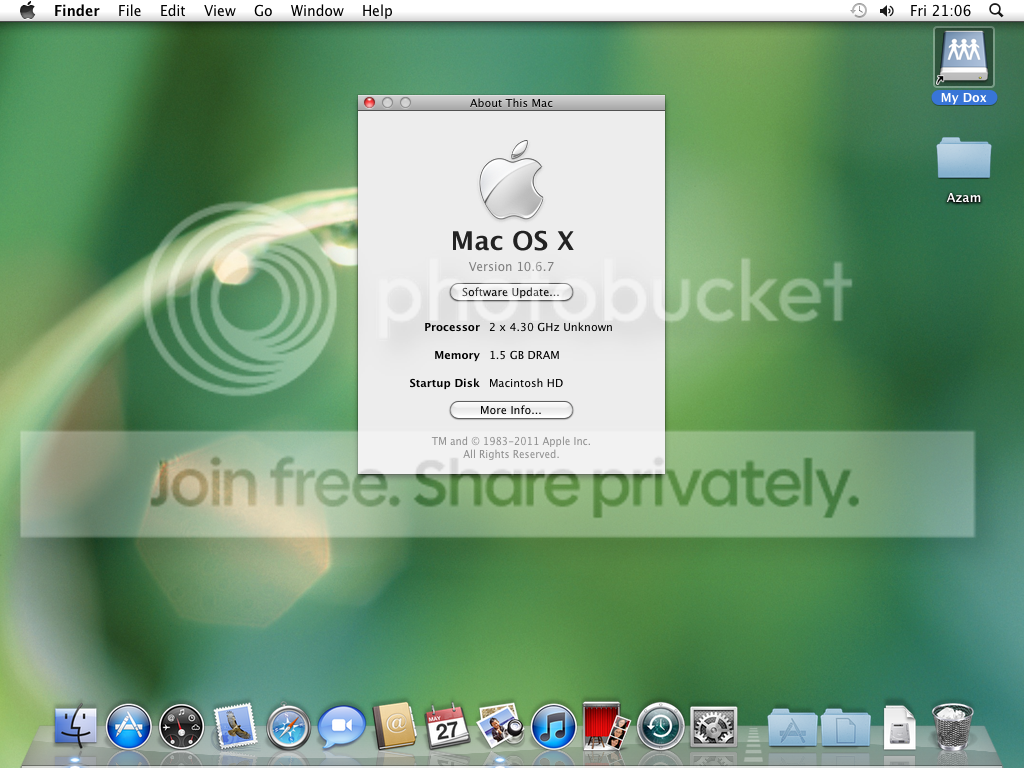The width and height of the screenshot is (1024, 768).
Task: Open iChat from the Dock
Action: pos(342,726)
